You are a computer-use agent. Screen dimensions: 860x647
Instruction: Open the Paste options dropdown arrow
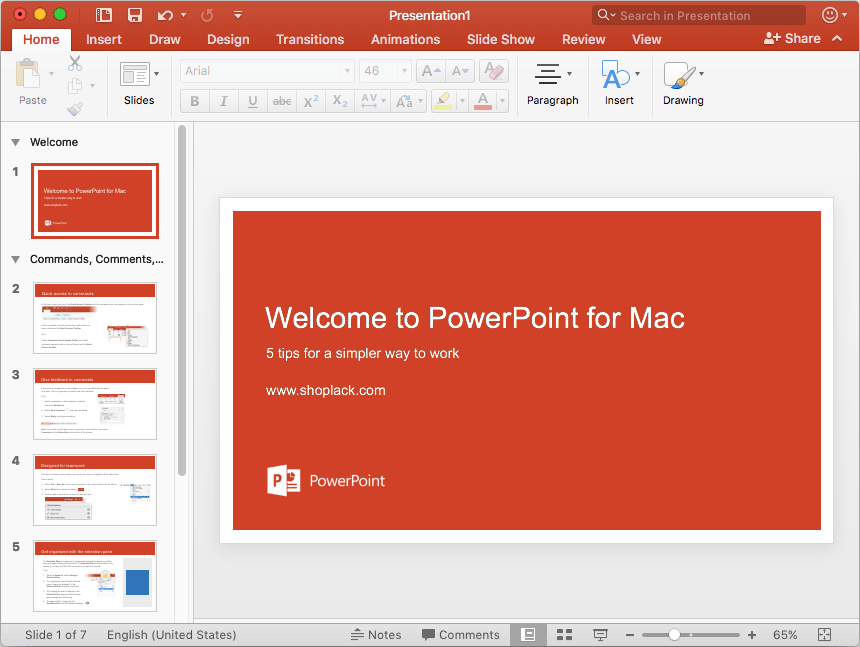pyautogui.click(x=51, y=73)
